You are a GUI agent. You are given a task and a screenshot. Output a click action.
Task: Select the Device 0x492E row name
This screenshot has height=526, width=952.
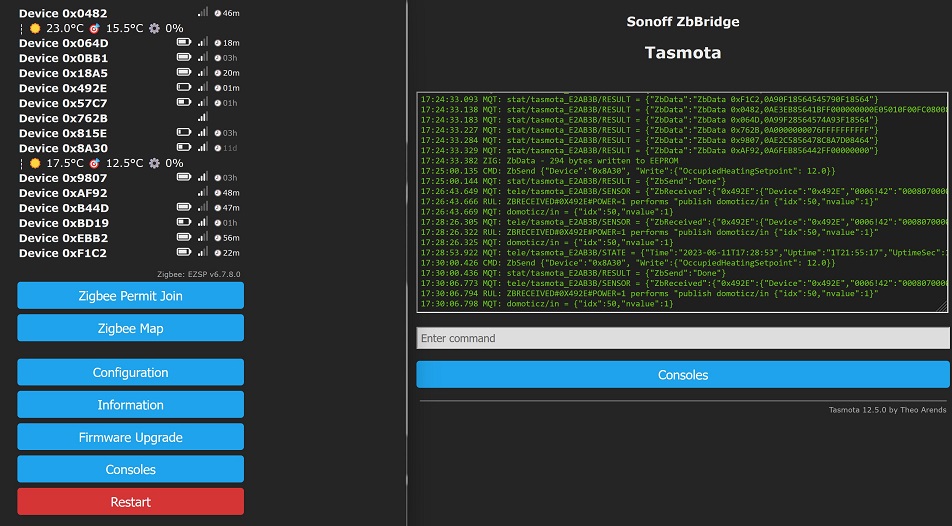[x=63, y=88]
